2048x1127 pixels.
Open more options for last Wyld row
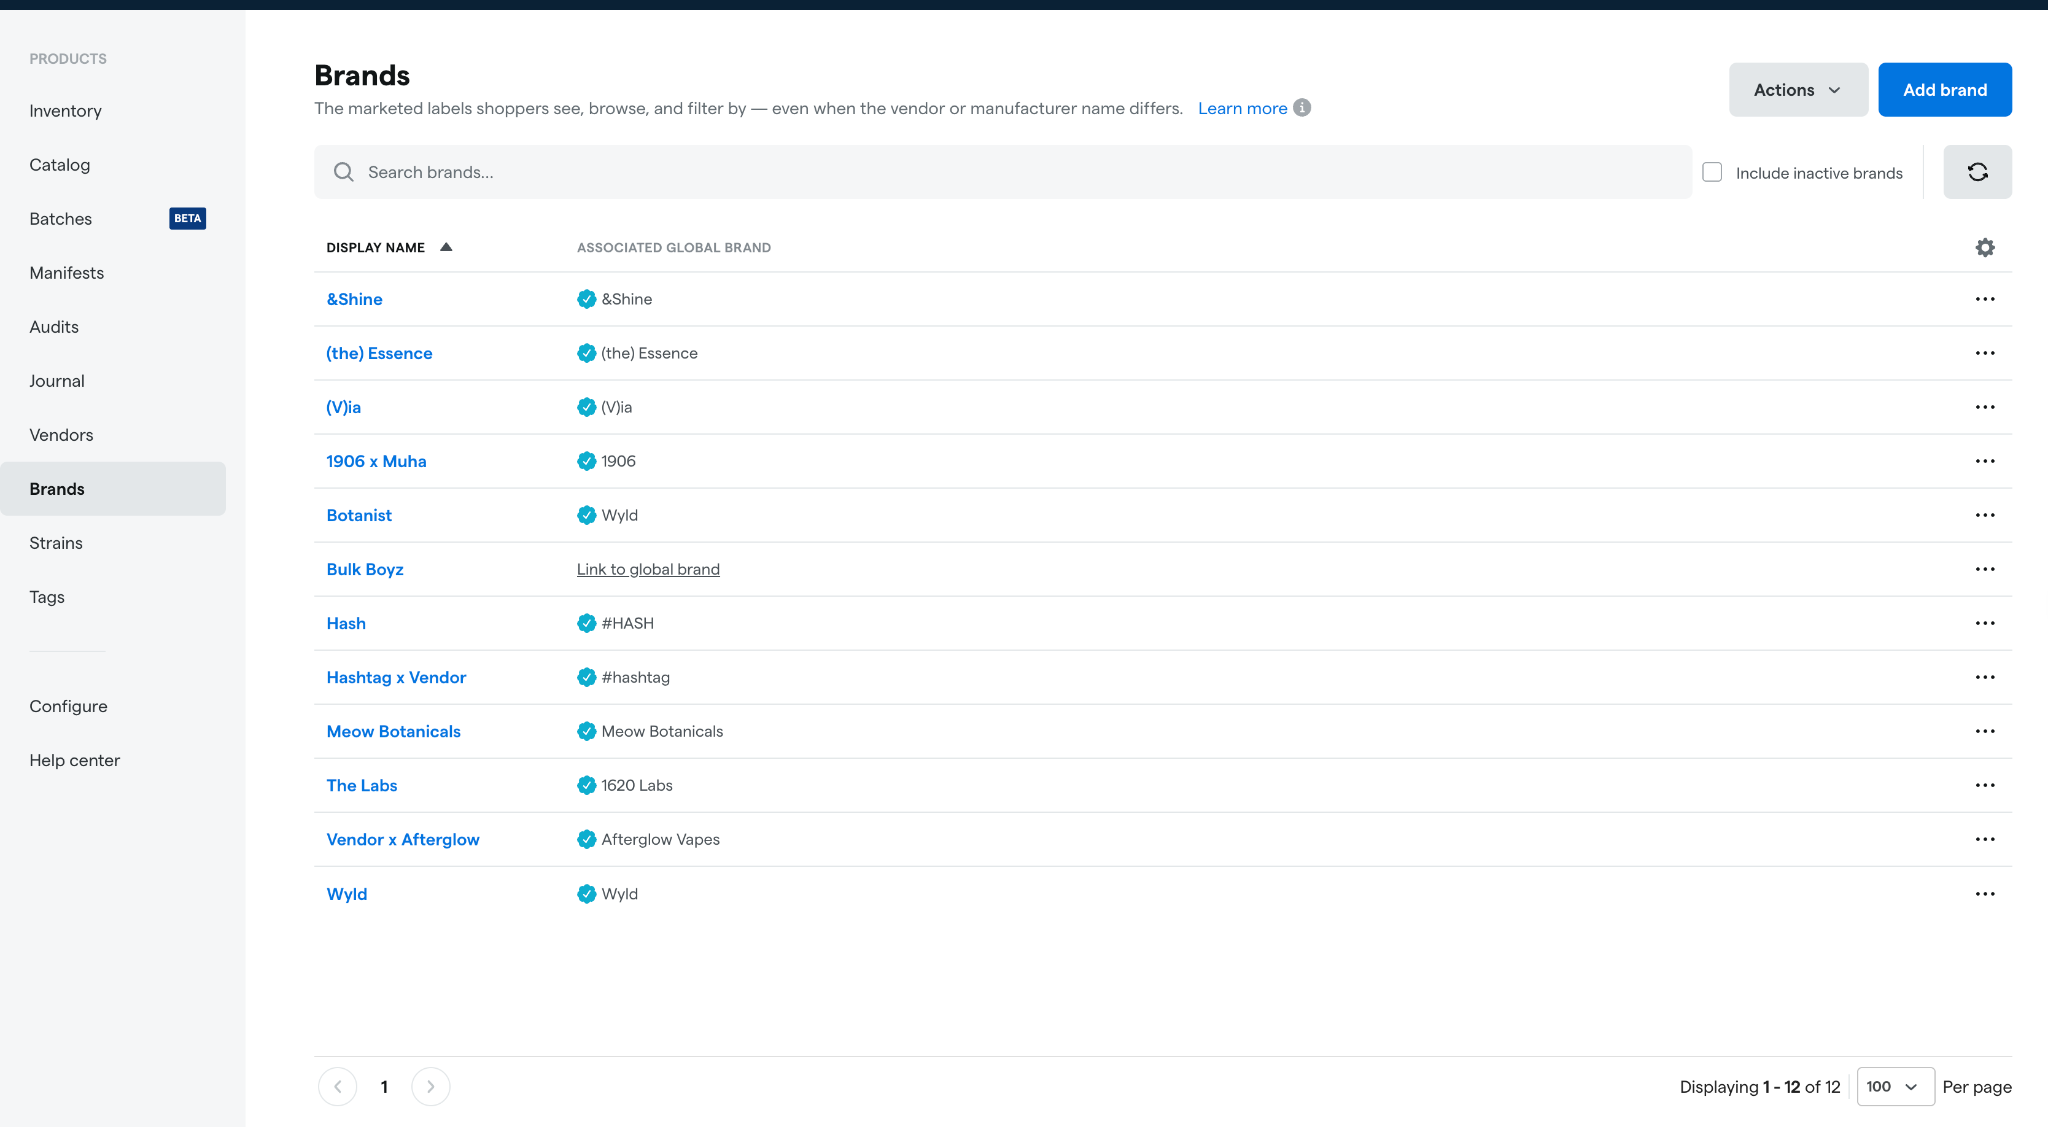(x=1985, y=894)
